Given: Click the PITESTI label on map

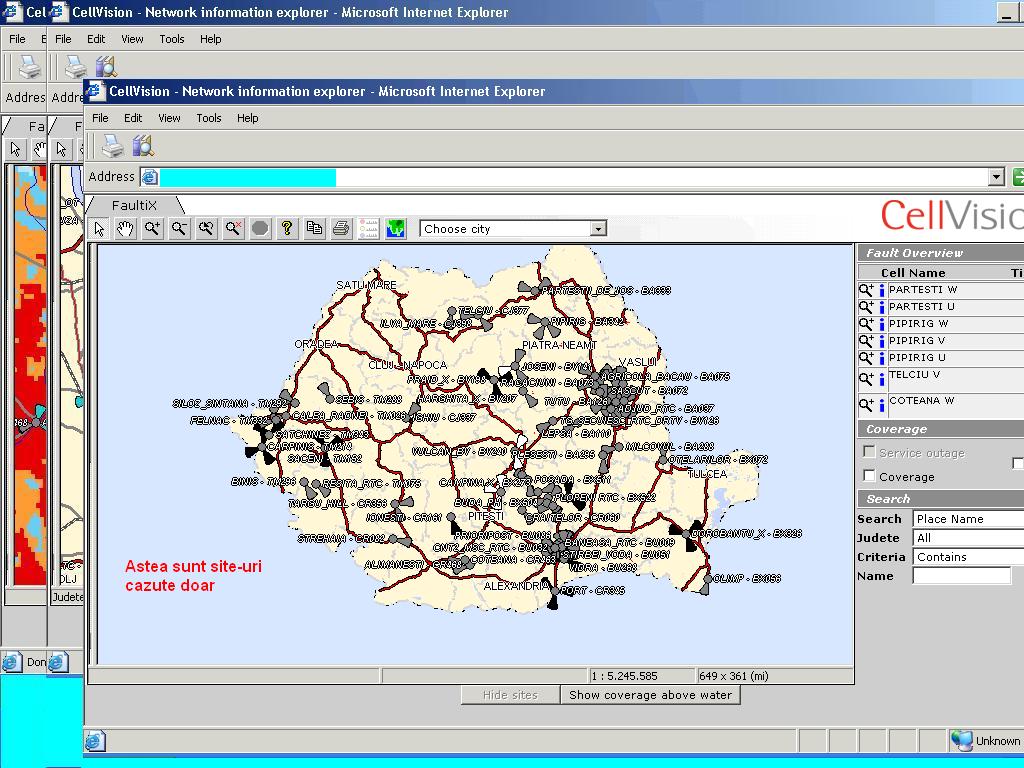Looking at the screenshot, I should tap(485, 516).
